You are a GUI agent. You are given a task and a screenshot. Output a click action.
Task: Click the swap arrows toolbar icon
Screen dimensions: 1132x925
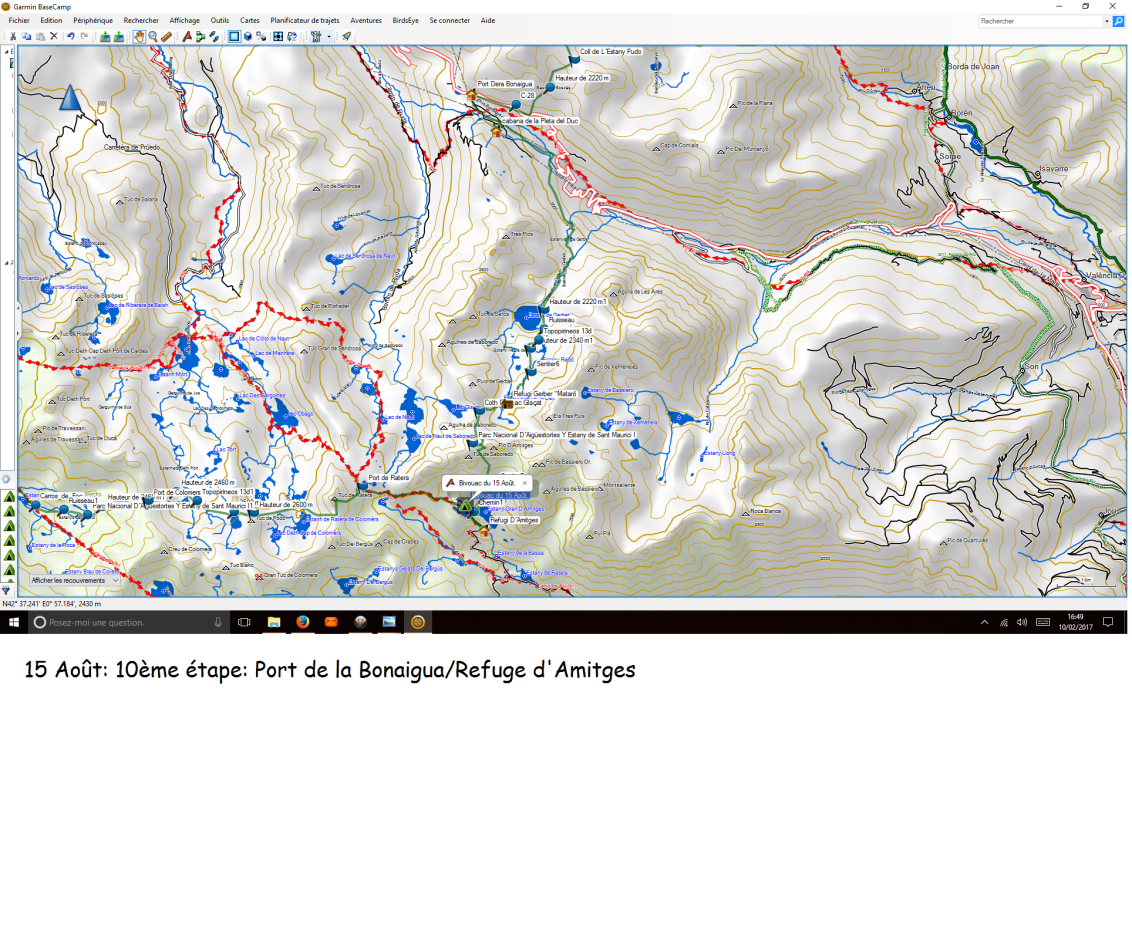click(292, 36)
